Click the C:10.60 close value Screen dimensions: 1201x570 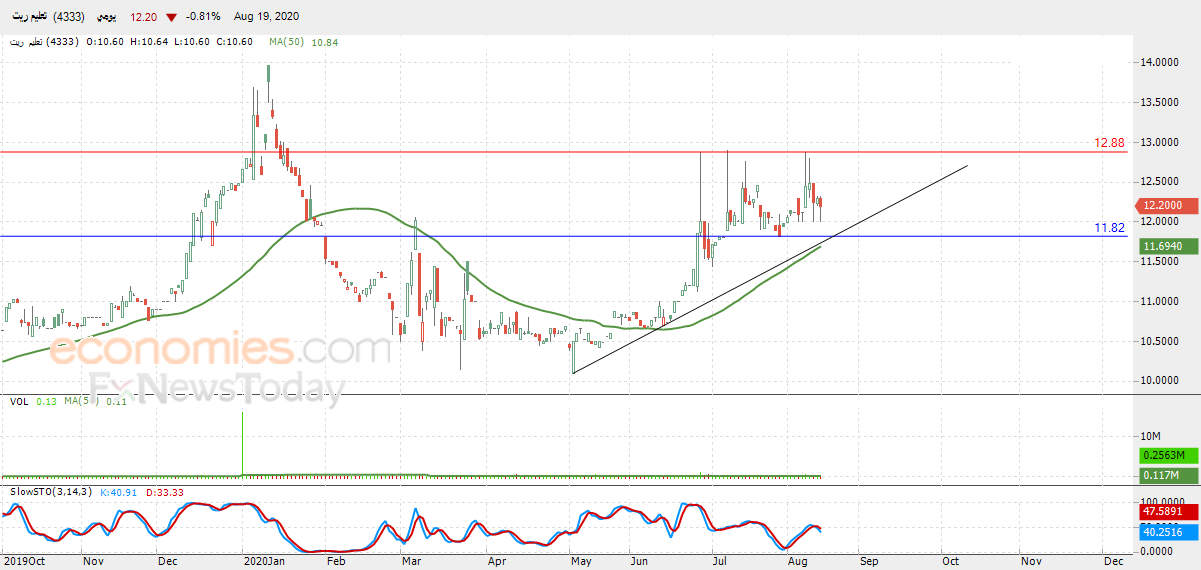point(237,42)
